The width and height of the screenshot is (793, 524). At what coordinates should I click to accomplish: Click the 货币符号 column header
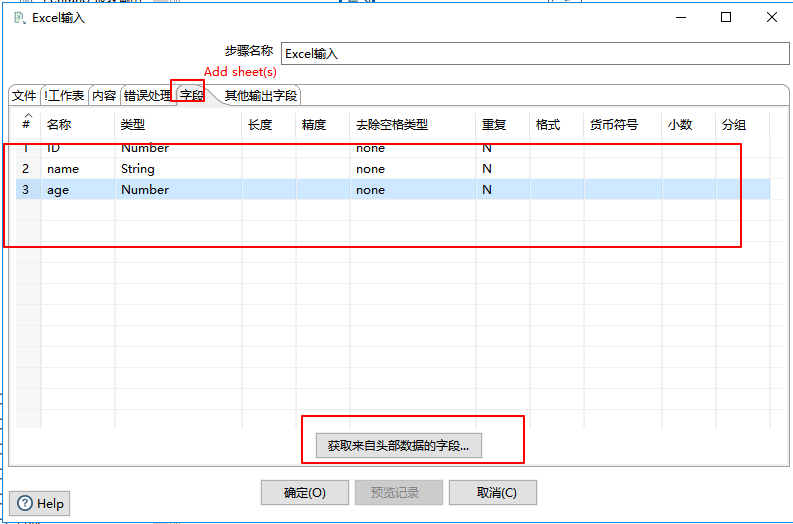coord(623,124)
